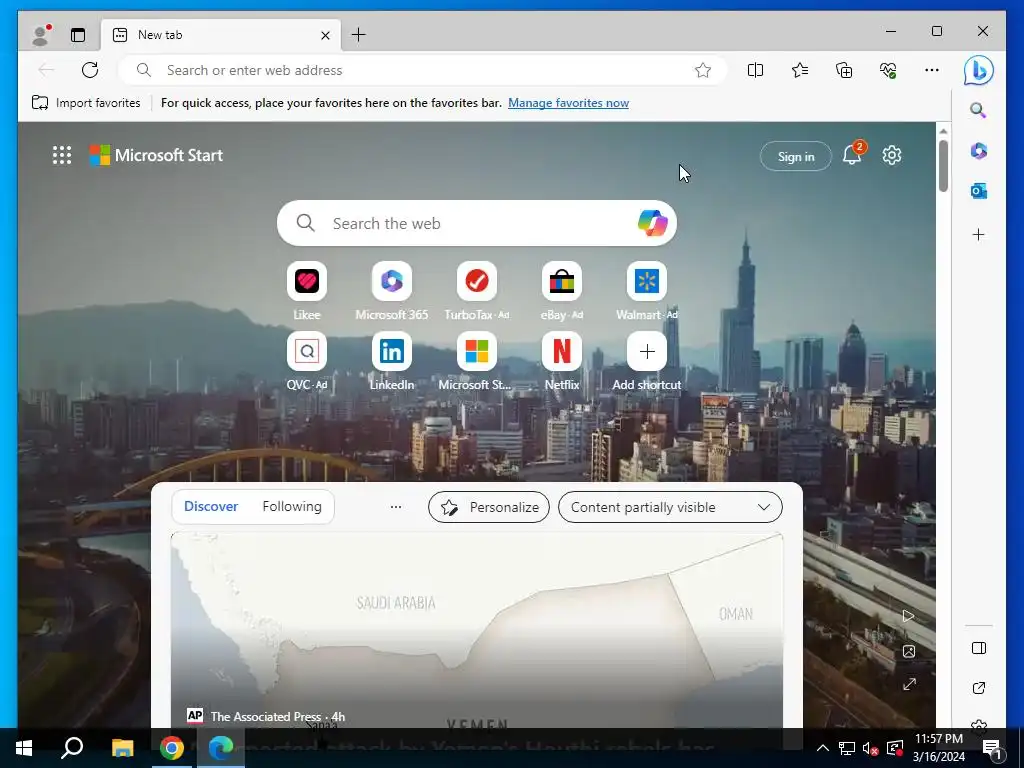Close the New tab tab
Image resolution: width=1024 pixels, height=768 pixels.
[325, 35]
